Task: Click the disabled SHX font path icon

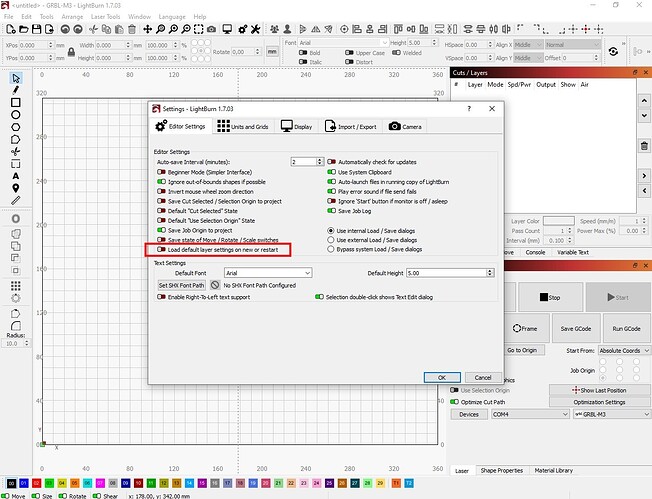Action: point(215,285)
